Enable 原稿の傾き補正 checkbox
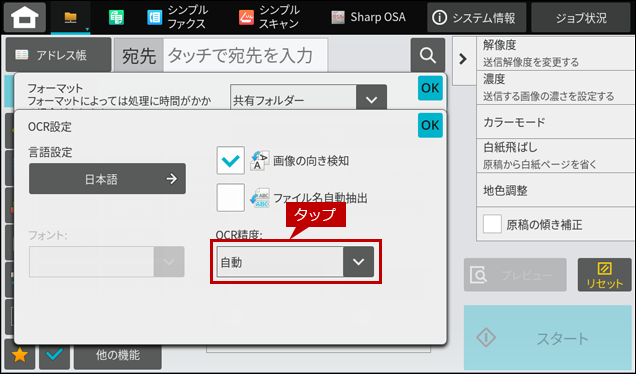This screenshot has width=636, height=374. click(x=492, y=224)
